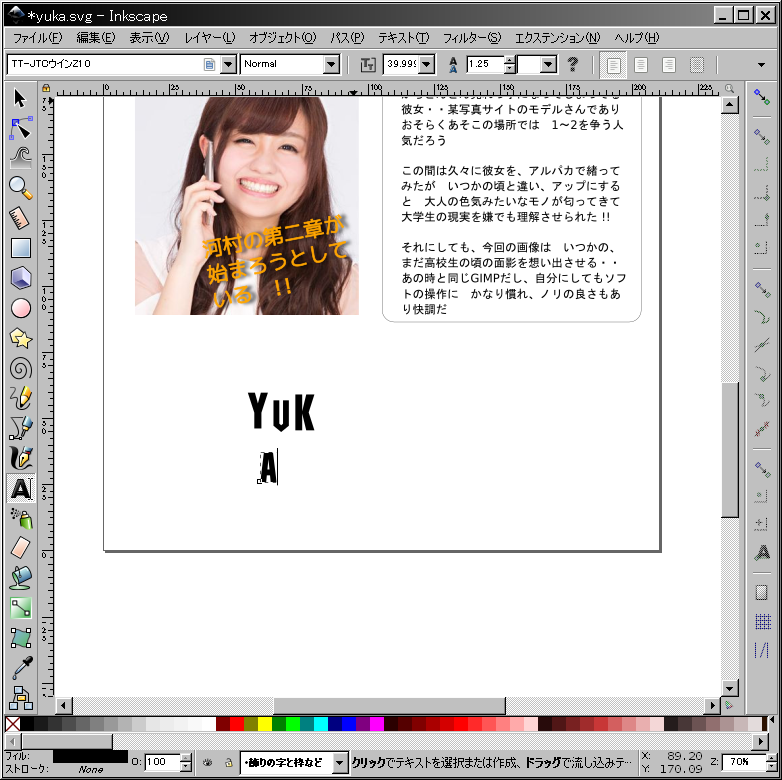Select the Mesh gradient tool
Image resolution: width=782 pixels, height=780 pixels.
(20, 637)
